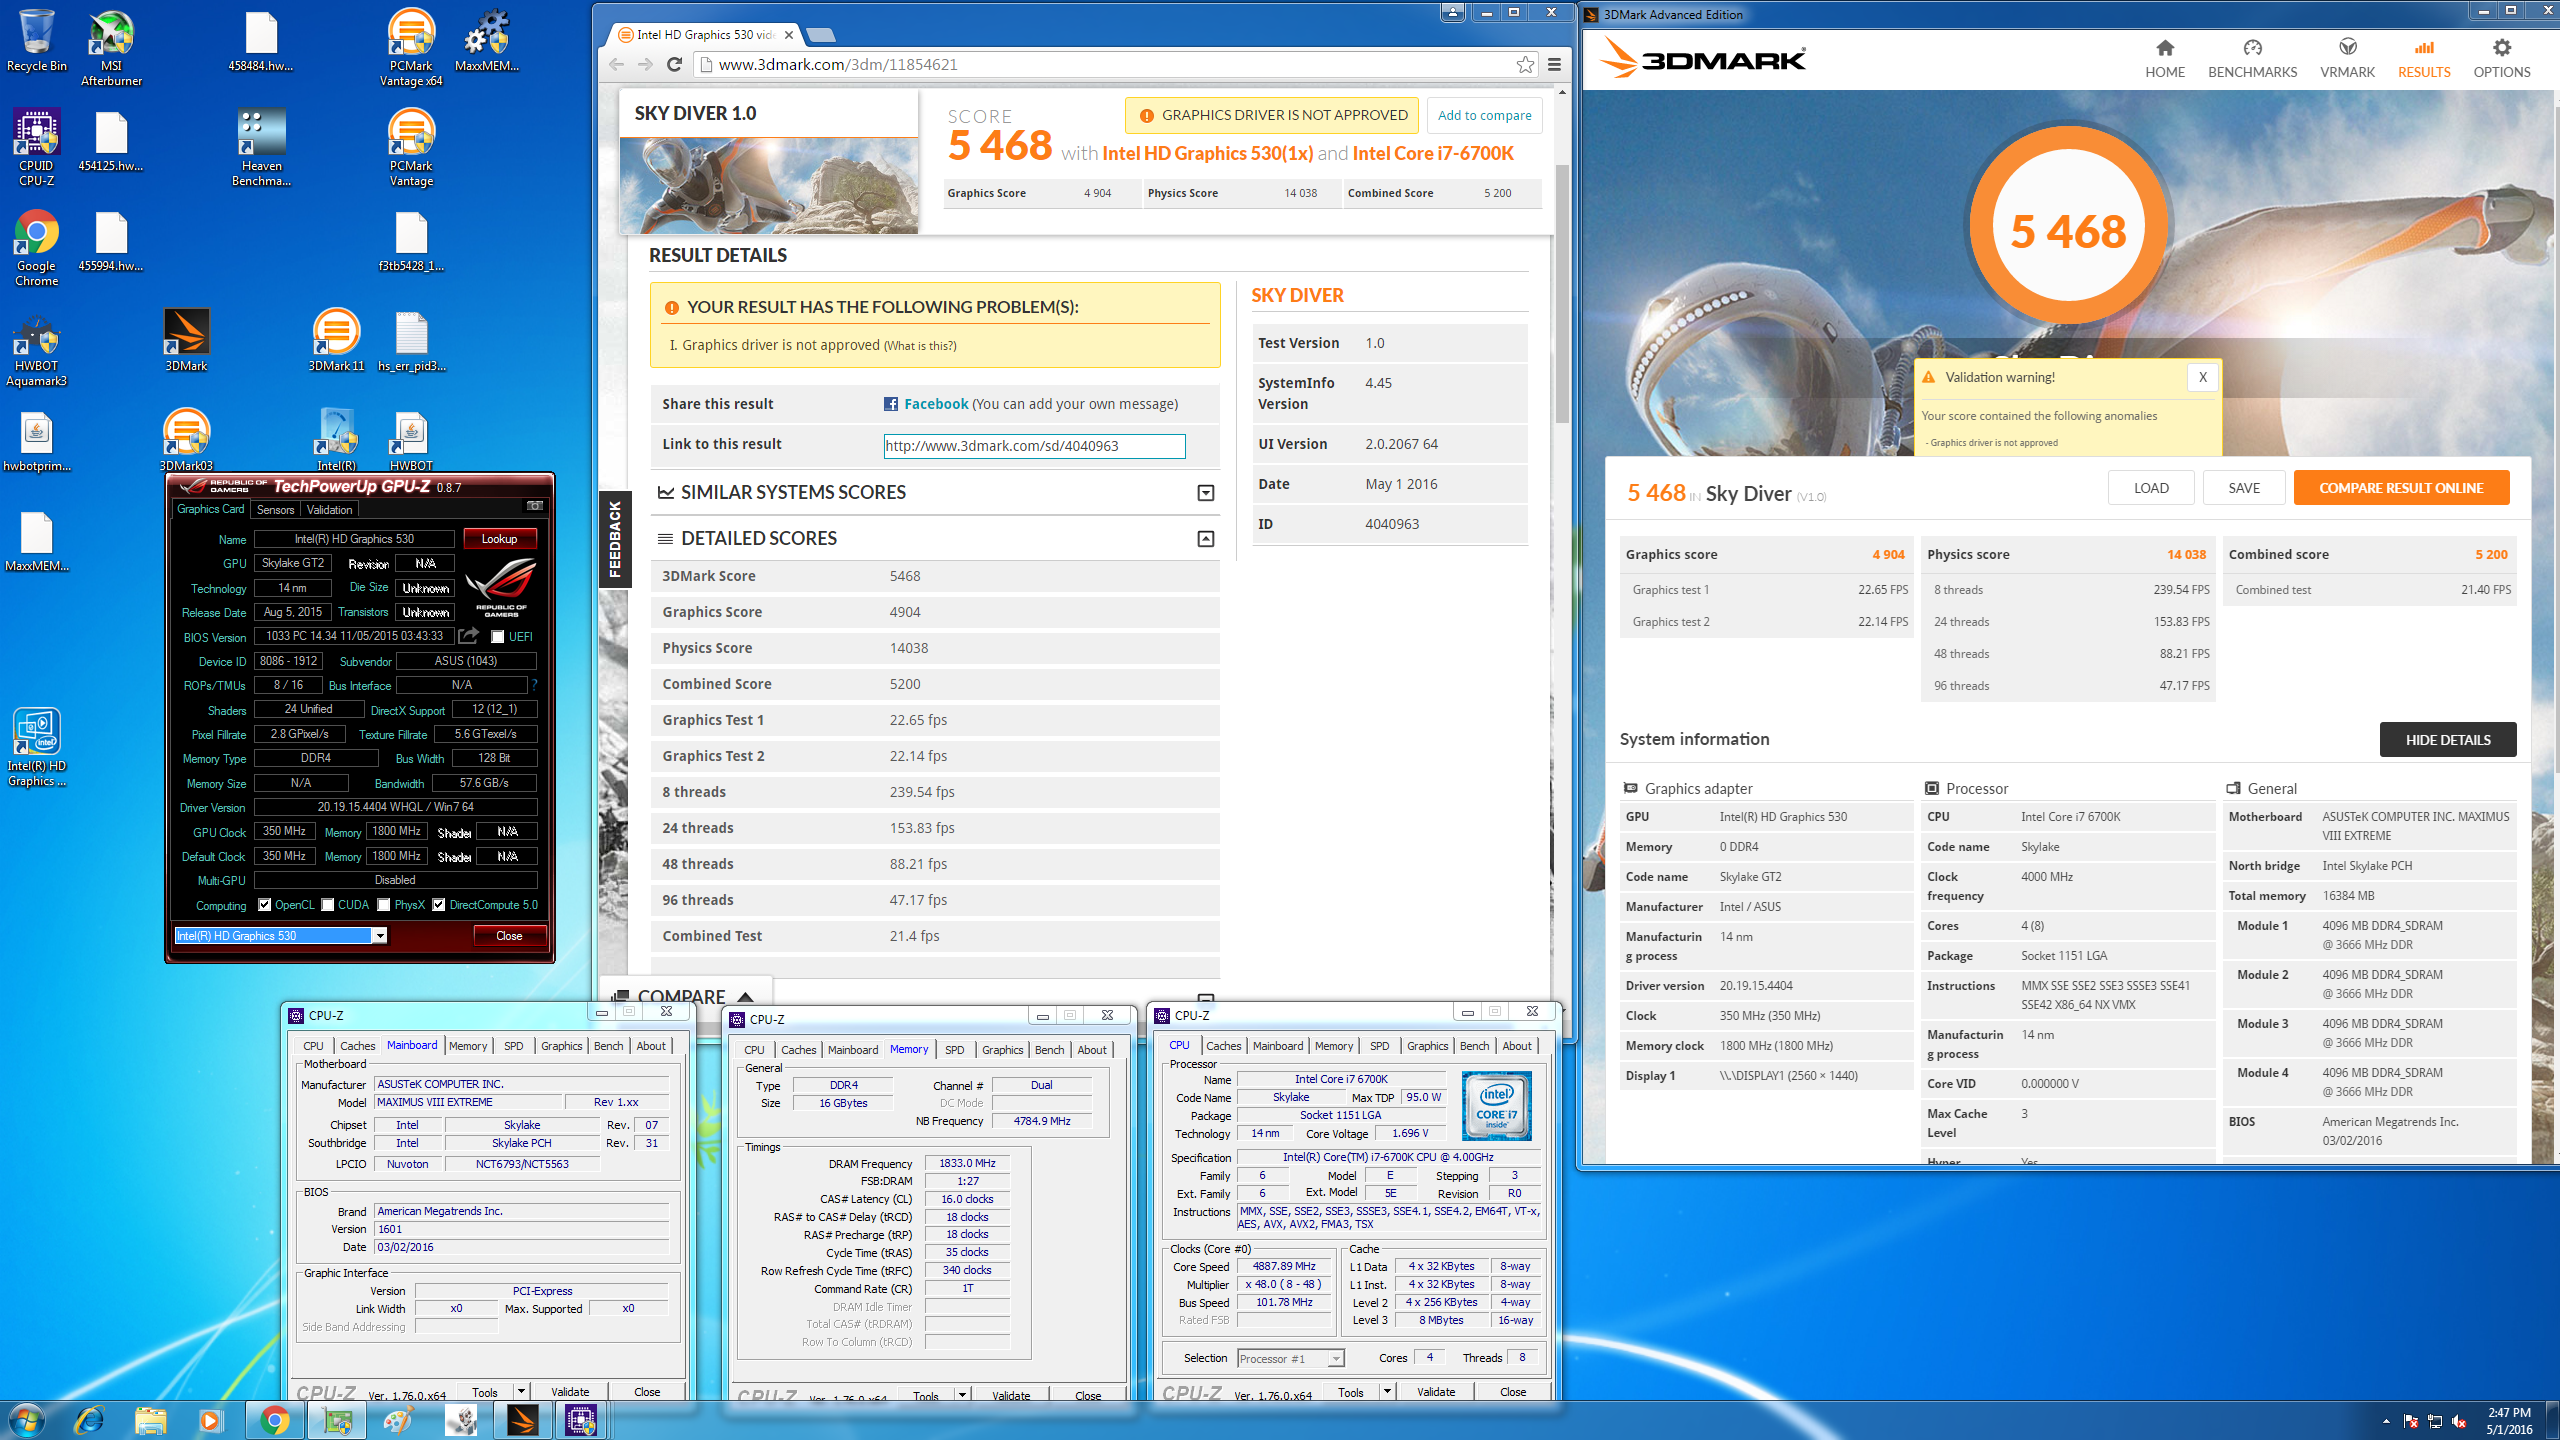This screenshot has width=2560, height=1440.
Task: Open CPUID CPU-Z desktop shortcut
Action: (x=36, y=147)
